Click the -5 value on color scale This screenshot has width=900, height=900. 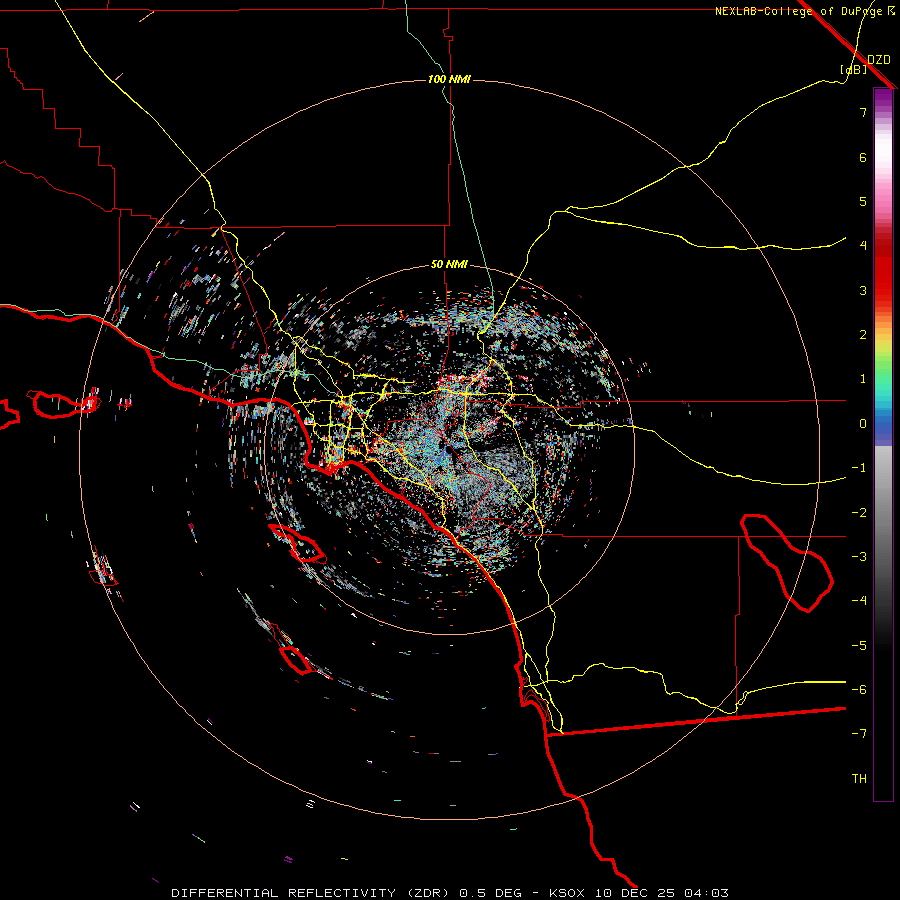(x=859, y=646)
